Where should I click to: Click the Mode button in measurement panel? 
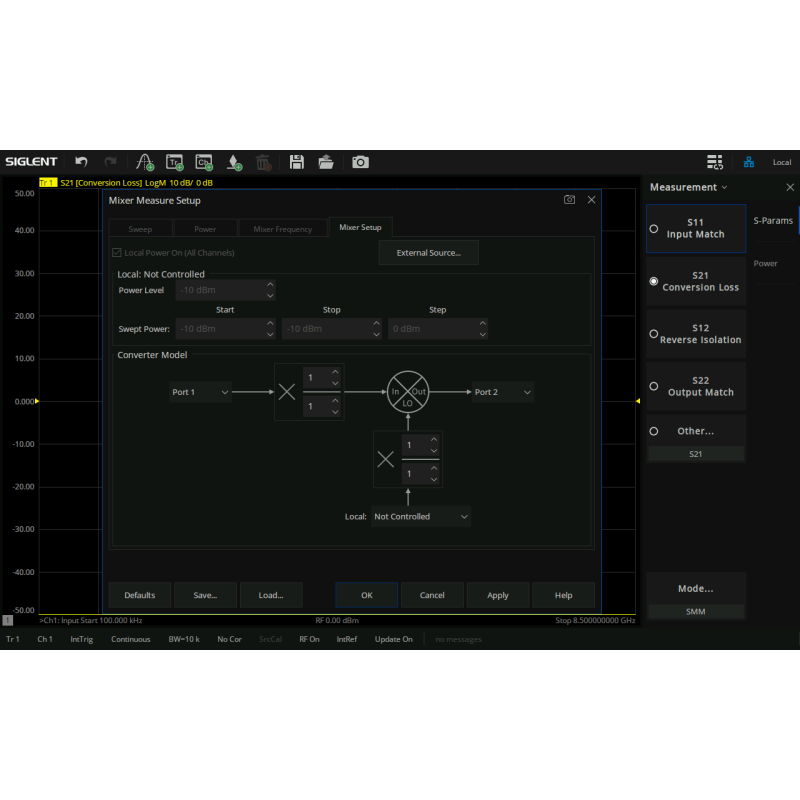pos(695,588)
